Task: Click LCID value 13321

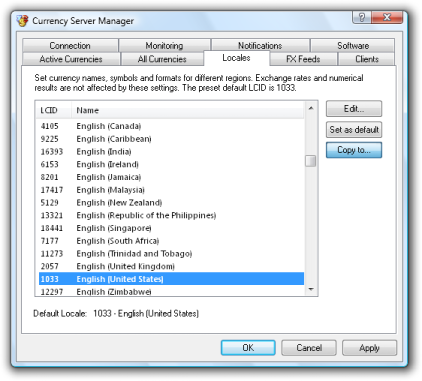Action: [x=52, y=215]
